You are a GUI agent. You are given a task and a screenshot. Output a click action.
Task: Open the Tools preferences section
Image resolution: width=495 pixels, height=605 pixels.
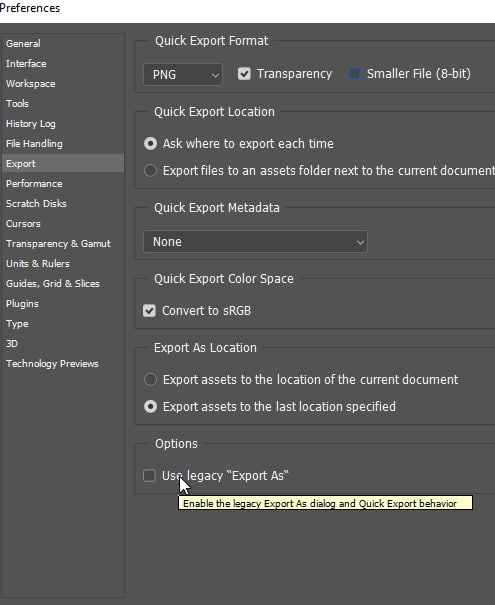pyautogui.click(x=17, y=104)
